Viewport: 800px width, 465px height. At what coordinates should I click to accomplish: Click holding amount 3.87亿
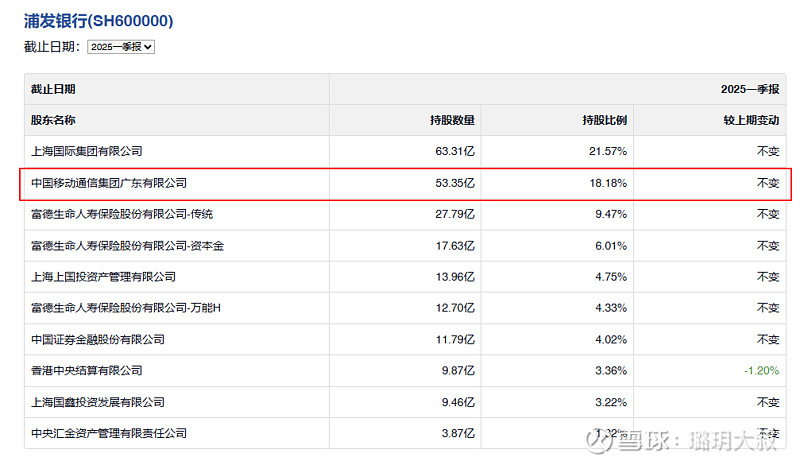(458, 433)
